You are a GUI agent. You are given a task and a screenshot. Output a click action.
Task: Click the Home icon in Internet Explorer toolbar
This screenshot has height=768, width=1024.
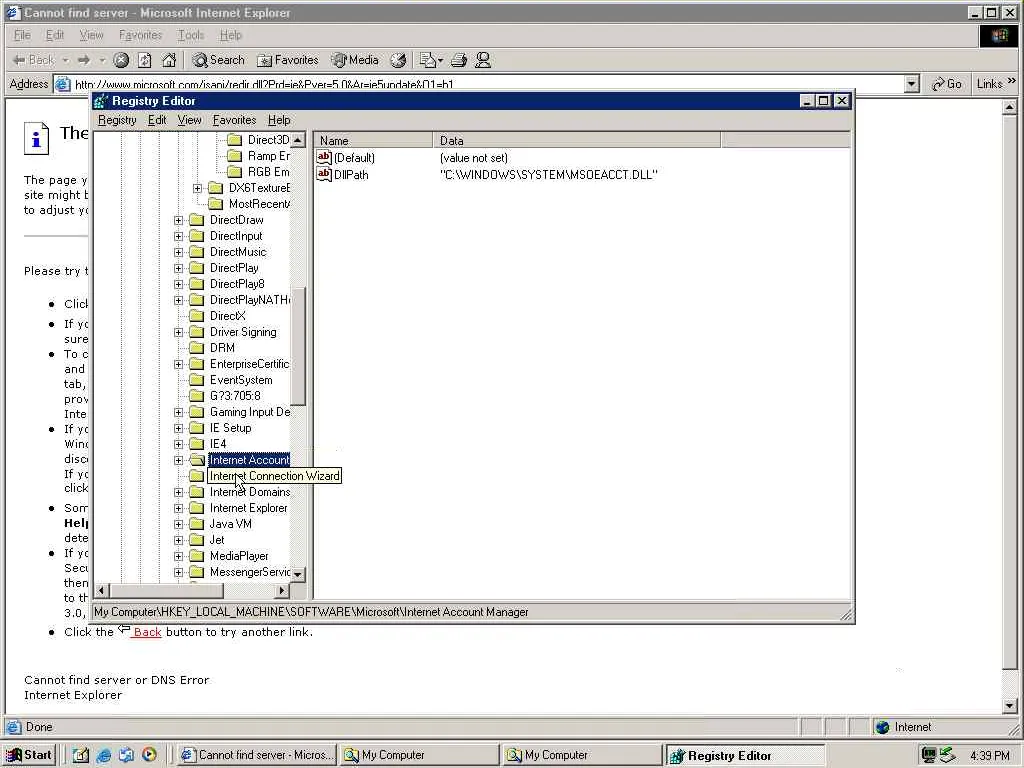tap(169, 61)
